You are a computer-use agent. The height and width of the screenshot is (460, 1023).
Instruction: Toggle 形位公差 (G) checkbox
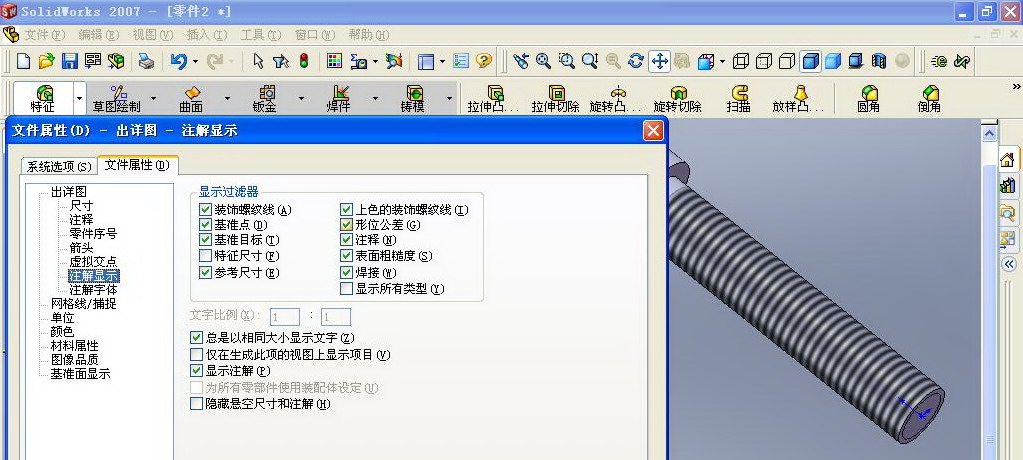pyautogui.click(x=346, y=224)
